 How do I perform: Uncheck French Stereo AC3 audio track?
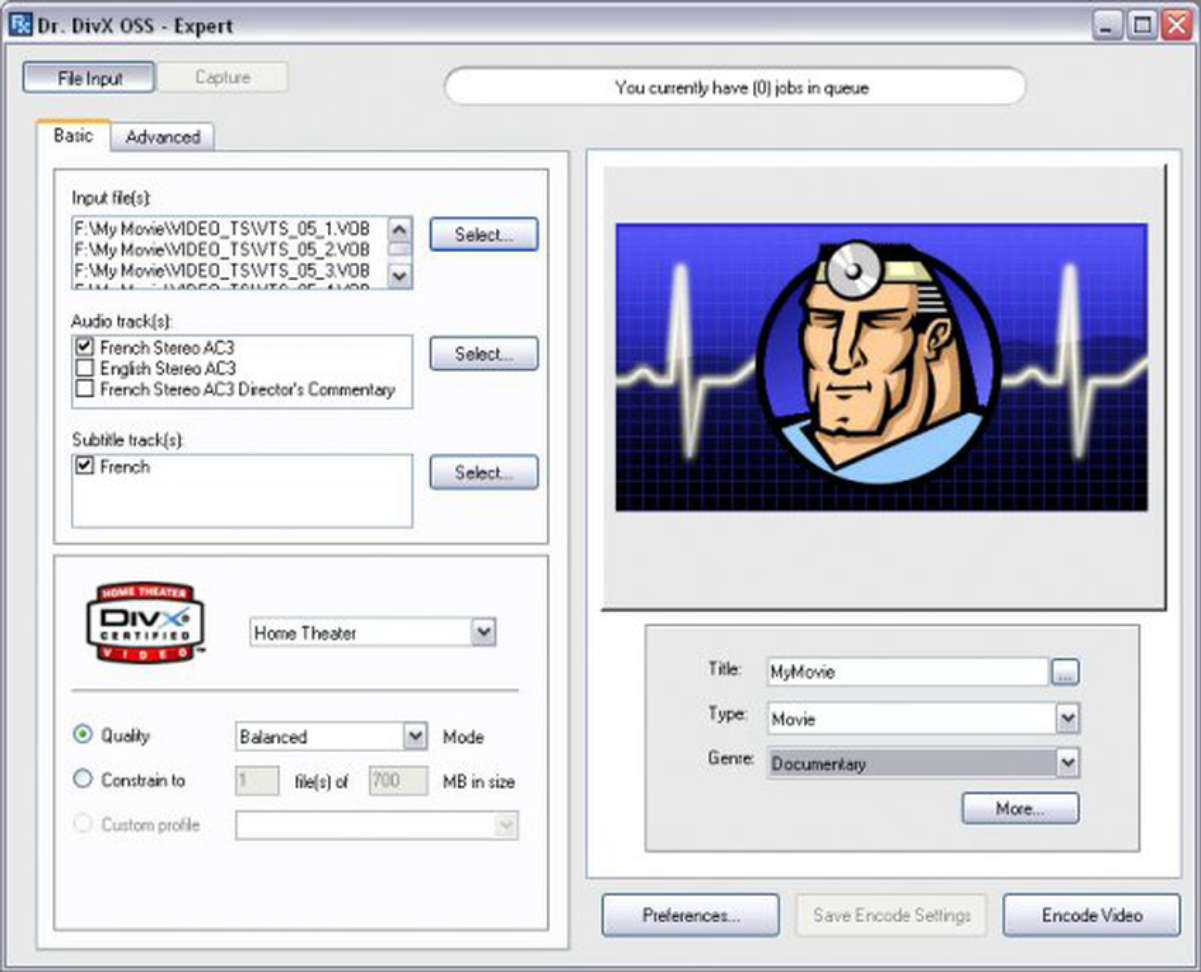click(85, 348)
